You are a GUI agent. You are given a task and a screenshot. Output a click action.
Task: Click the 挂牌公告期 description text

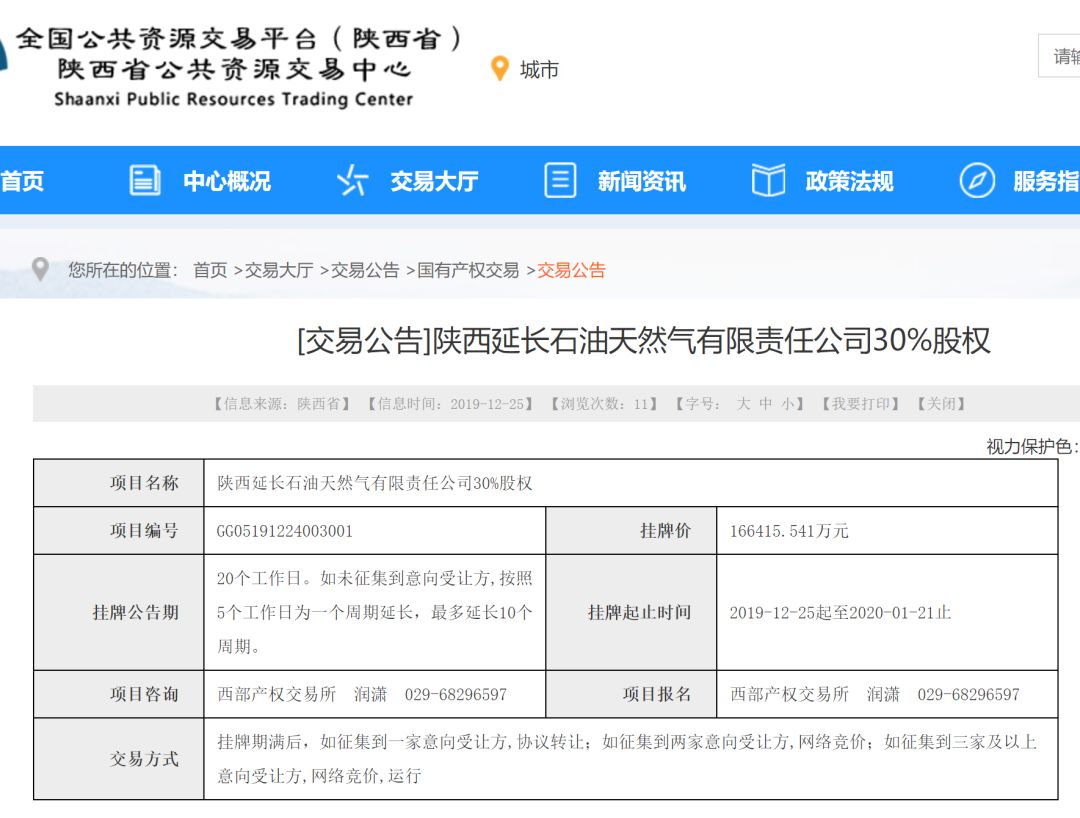[x=375, y=612]
